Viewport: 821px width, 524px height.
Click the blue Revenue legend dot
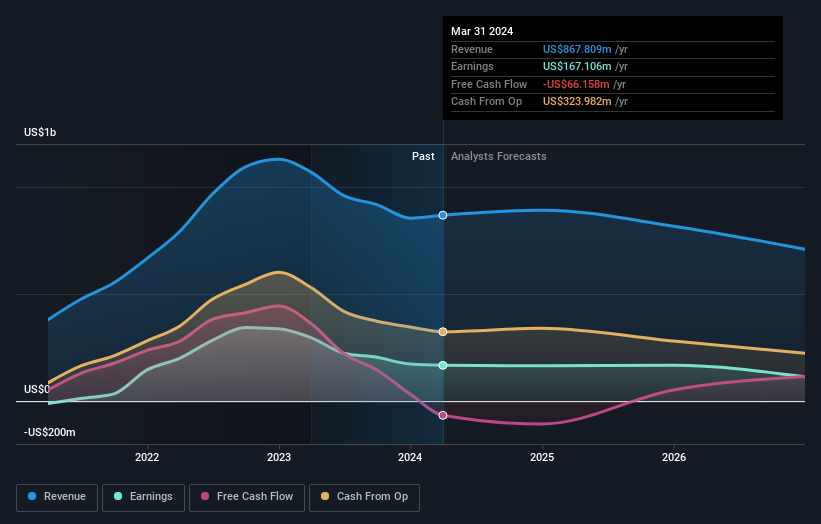click(32, 496)
